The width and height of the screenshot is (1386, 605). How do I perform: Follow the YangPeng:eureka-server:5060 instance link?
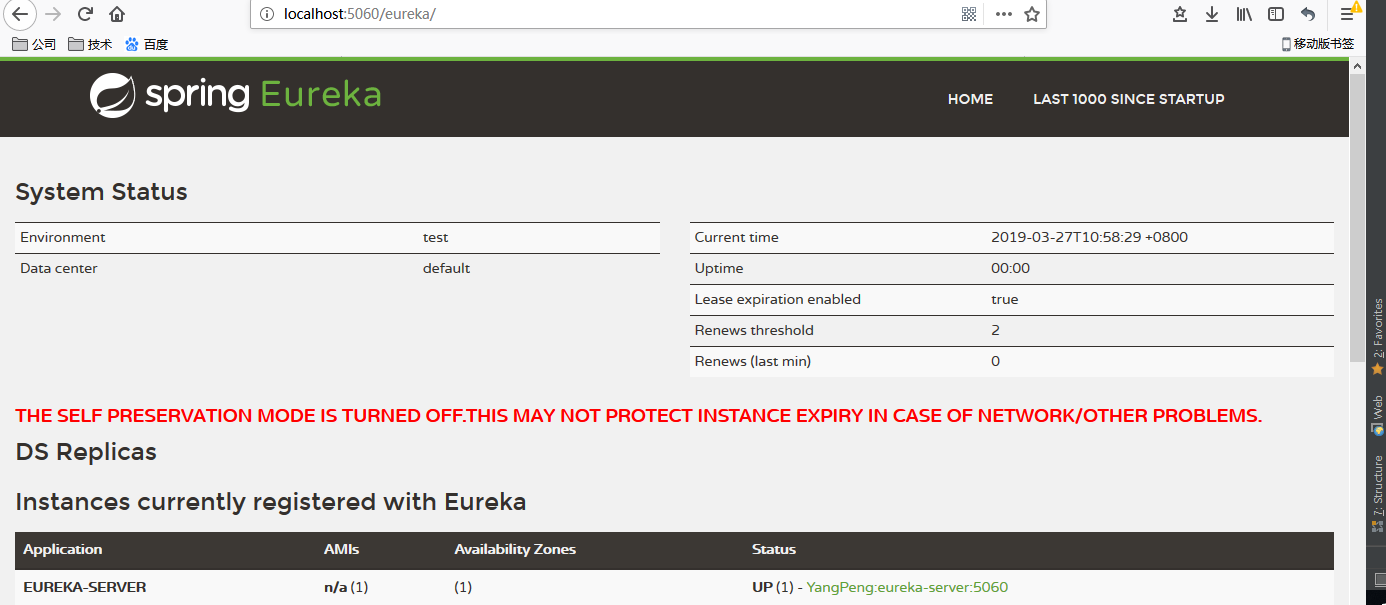[906, 586]
